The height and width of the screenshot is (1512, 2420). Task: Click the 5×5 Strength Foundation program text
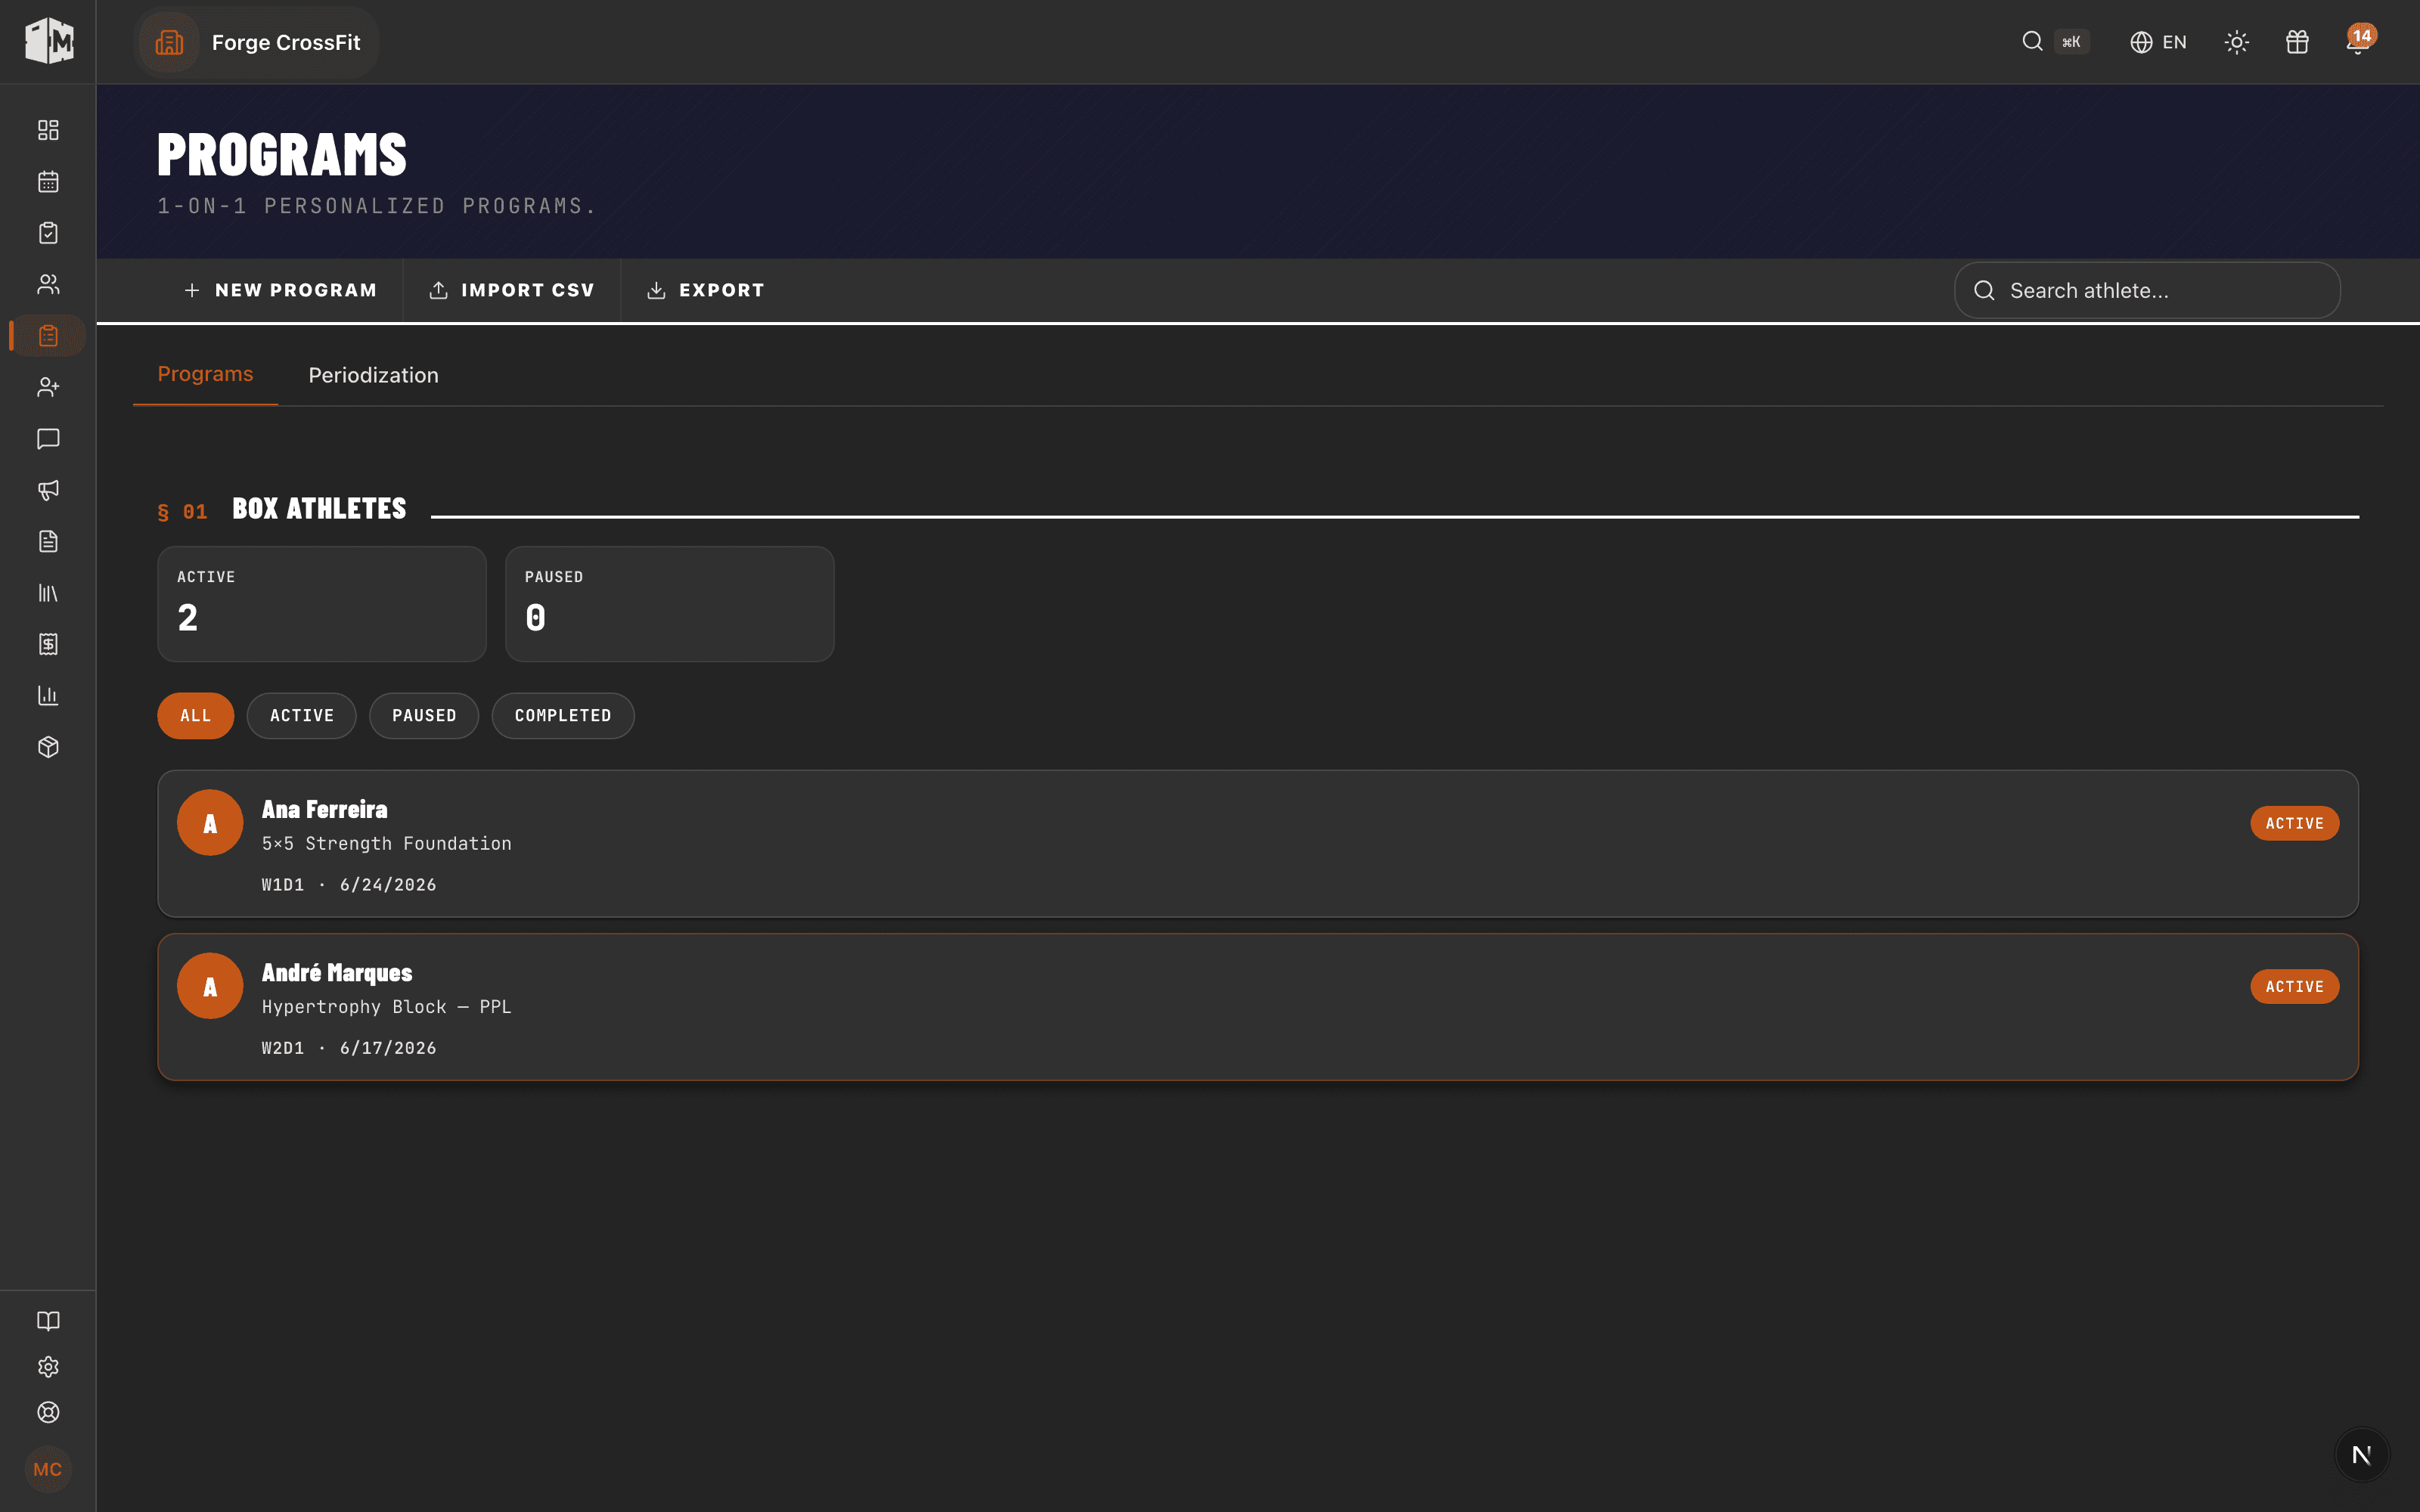point(387,844)
